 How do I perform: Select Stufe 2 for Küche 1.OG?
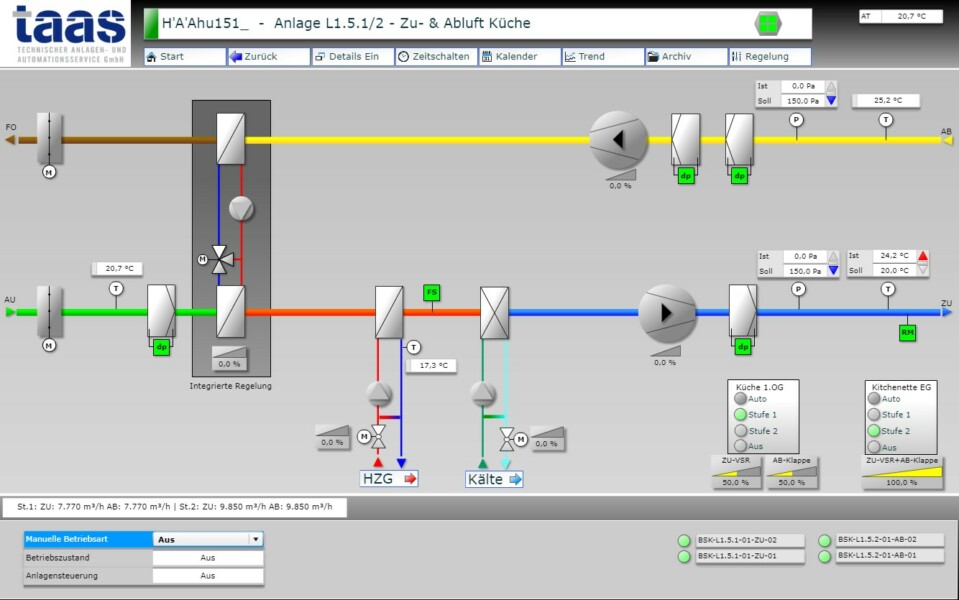coord(741,431)
